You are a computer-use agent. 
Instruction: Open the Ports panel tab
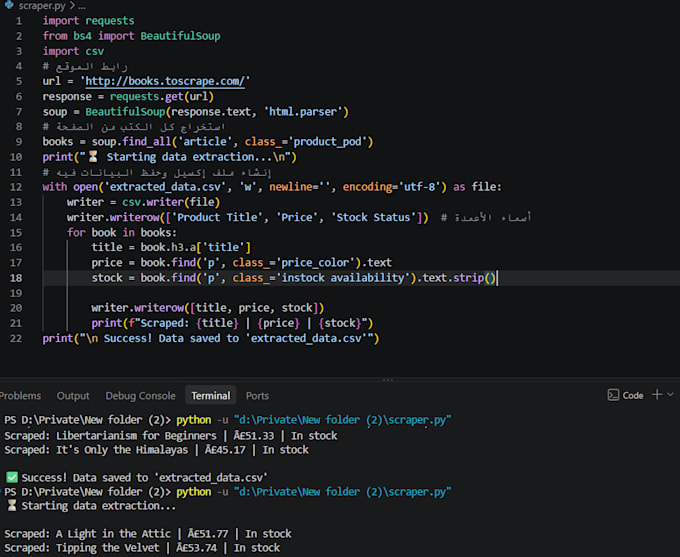click(x=257, y=396)
